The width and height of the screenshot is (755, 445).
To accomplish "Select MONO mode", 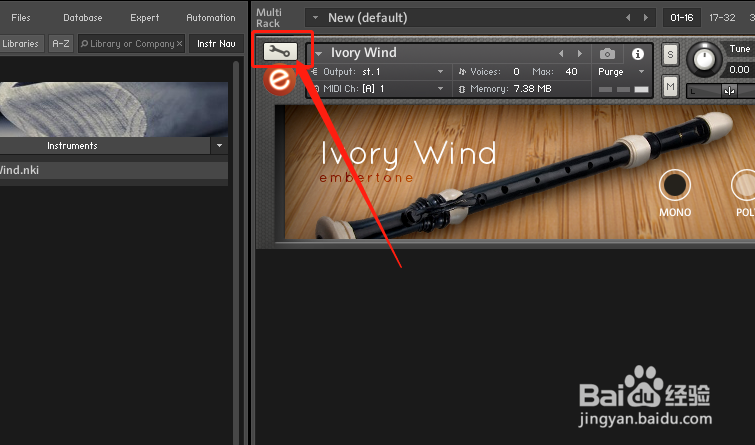I will tap(675, 185).
